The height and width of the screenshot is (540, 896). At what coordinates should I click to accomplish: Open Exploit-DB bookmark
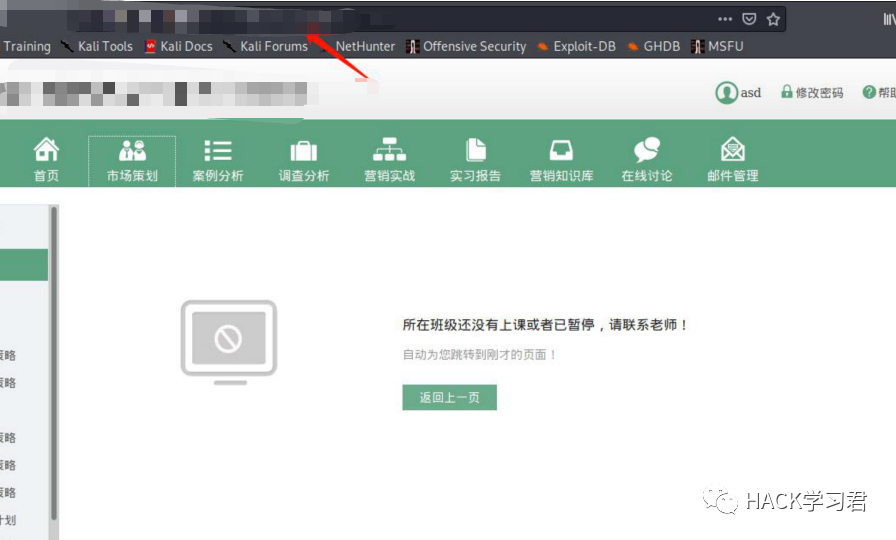(x=577, y=46)
